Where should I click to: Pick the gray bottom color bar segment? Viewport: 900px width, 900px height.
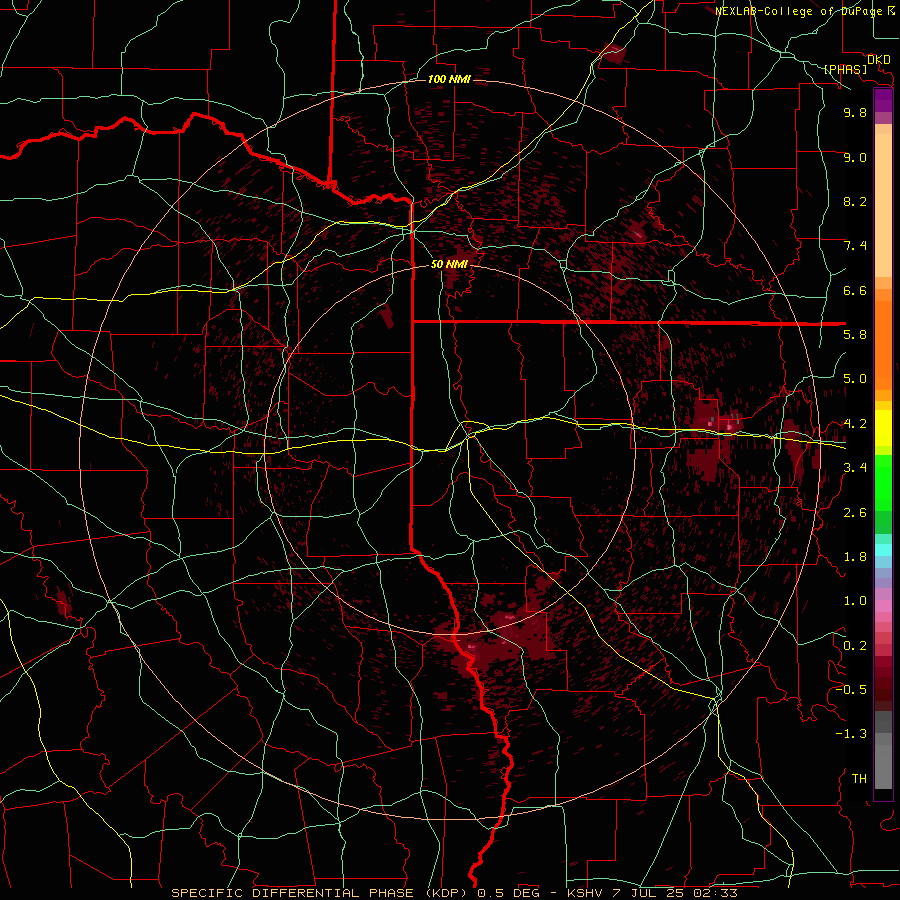[883, 766]
